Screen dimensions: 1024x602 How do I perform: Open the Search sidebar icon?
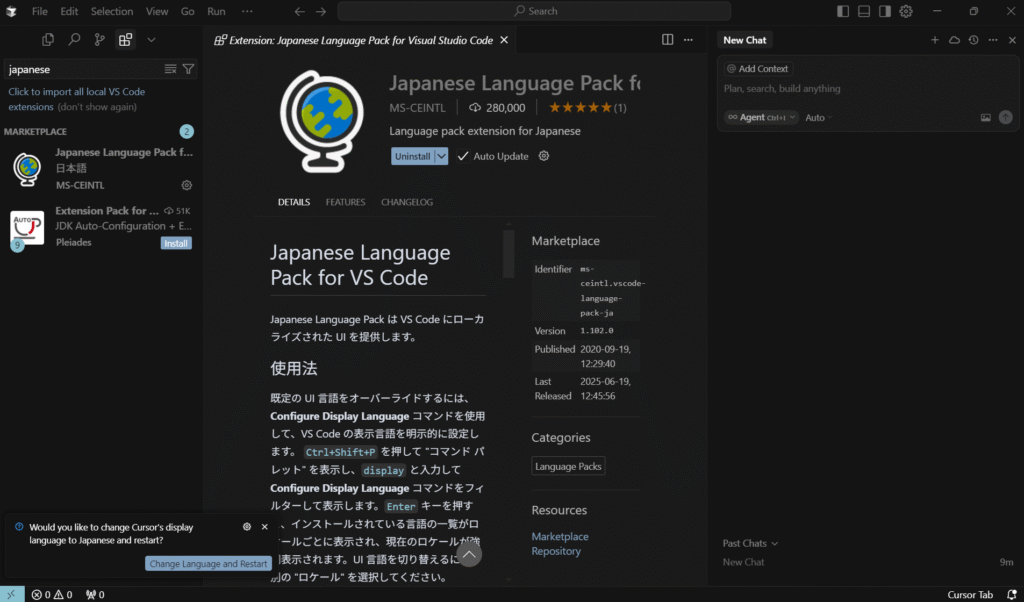coord(74,40)
